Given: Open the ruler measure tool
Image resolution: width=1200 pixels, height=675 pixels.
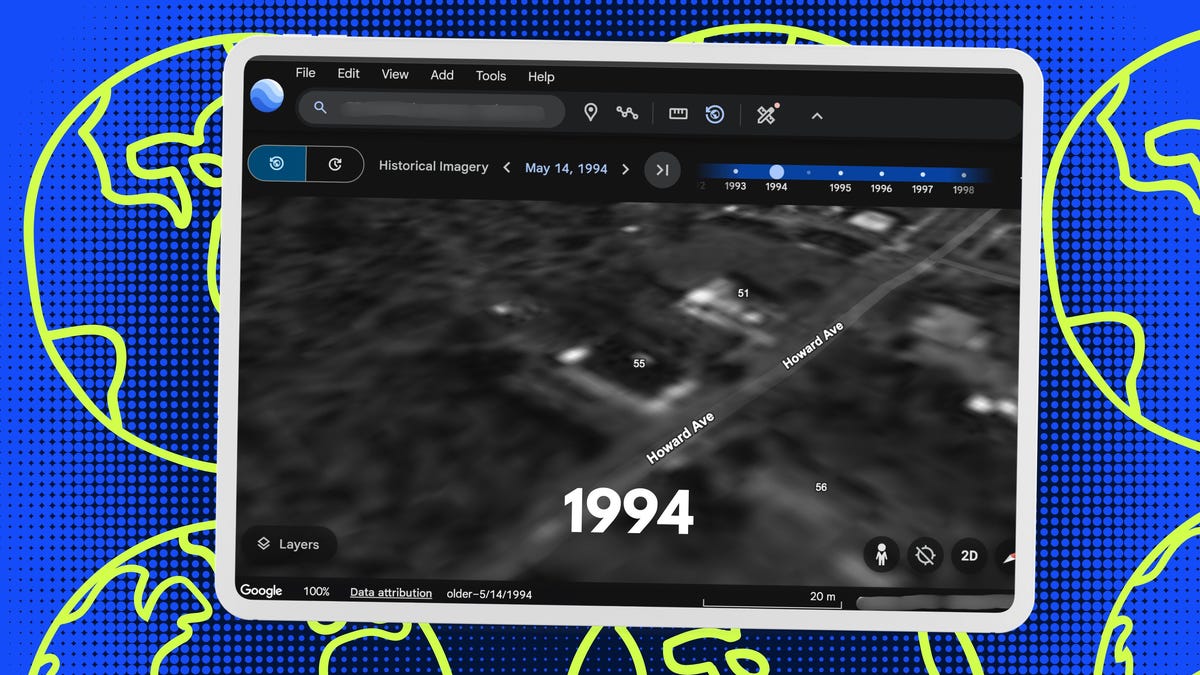Looking at the screenshot, I should (678, 114).
